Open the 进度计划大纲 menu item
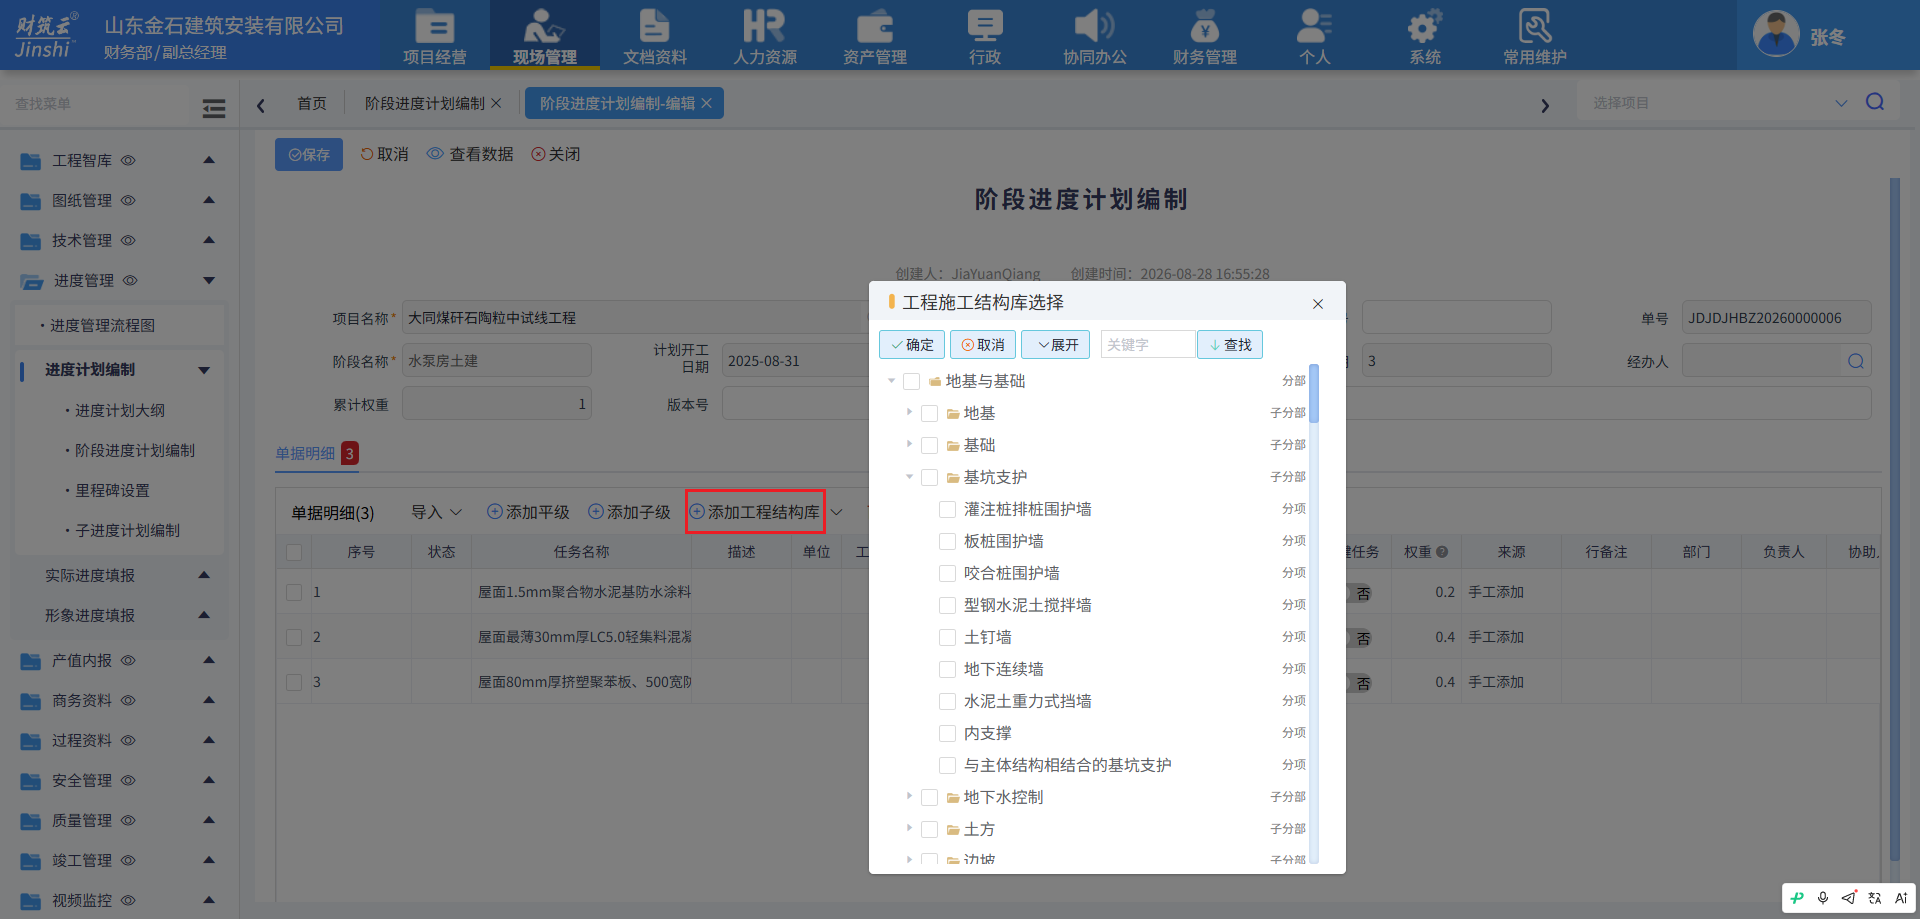 [x=120, y=410]
